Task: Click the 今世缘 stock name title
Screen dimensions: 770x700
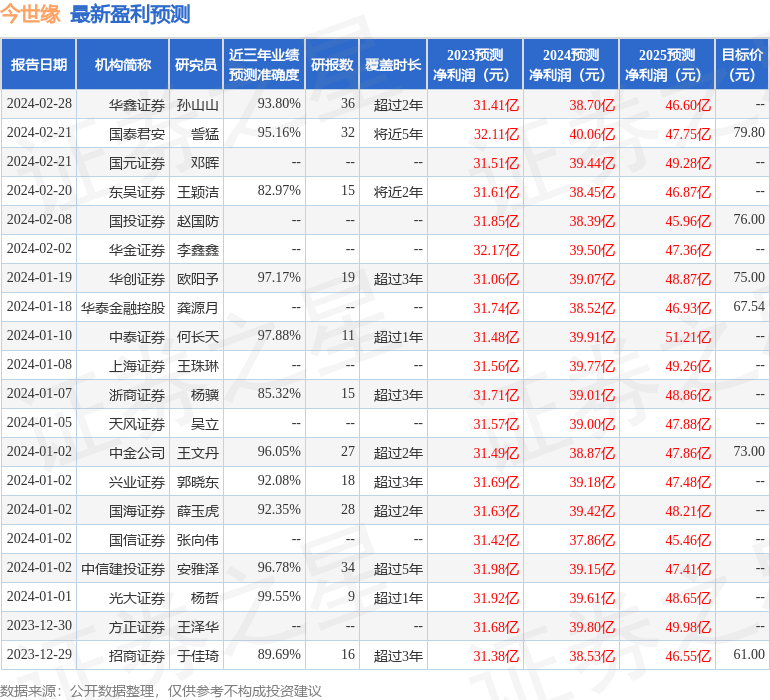Action: (30, 14)
